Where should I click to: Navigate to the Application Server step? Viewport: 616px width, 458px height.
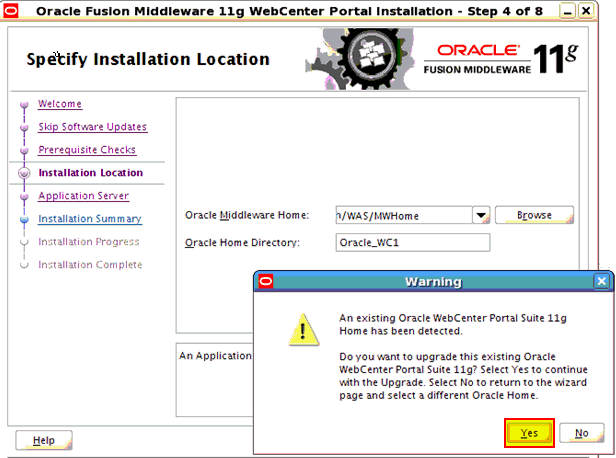pyautogui.click(x=83, y=196)
